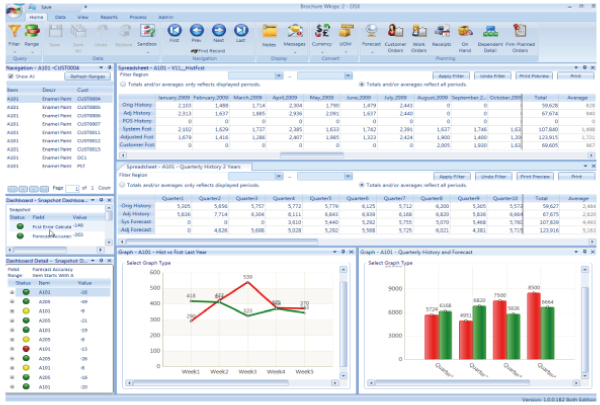Image resolution: width=600 pixels, height=405 pixels.
Task: Click the Page number input field
Action: click(72, 188)
